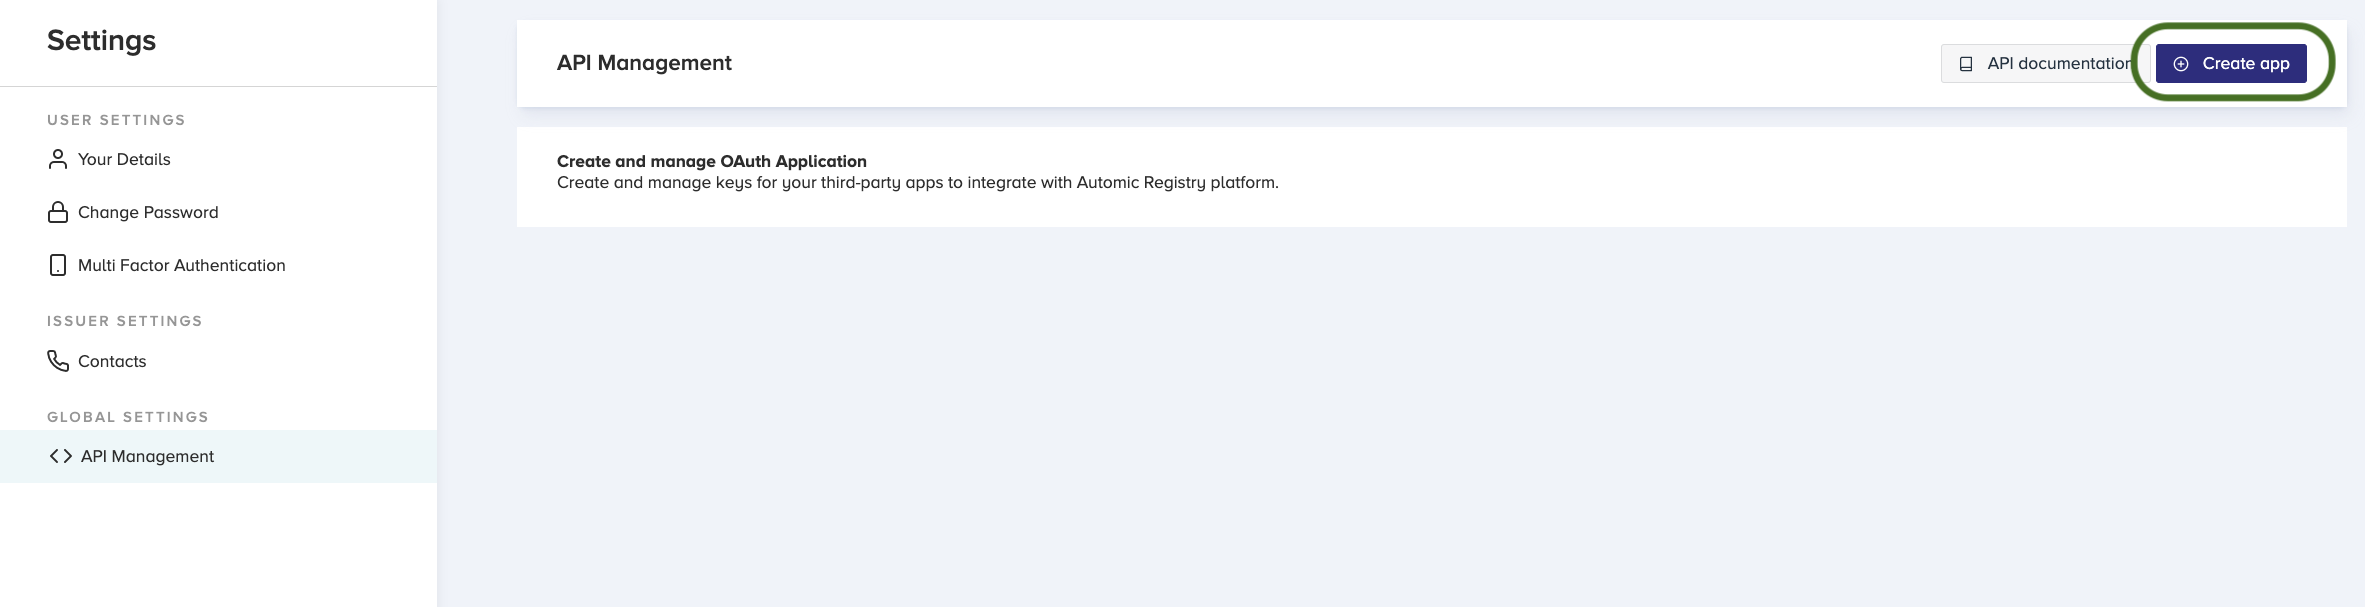
Task: Select API Management in the sidebar
Action: tap(218, 456)
